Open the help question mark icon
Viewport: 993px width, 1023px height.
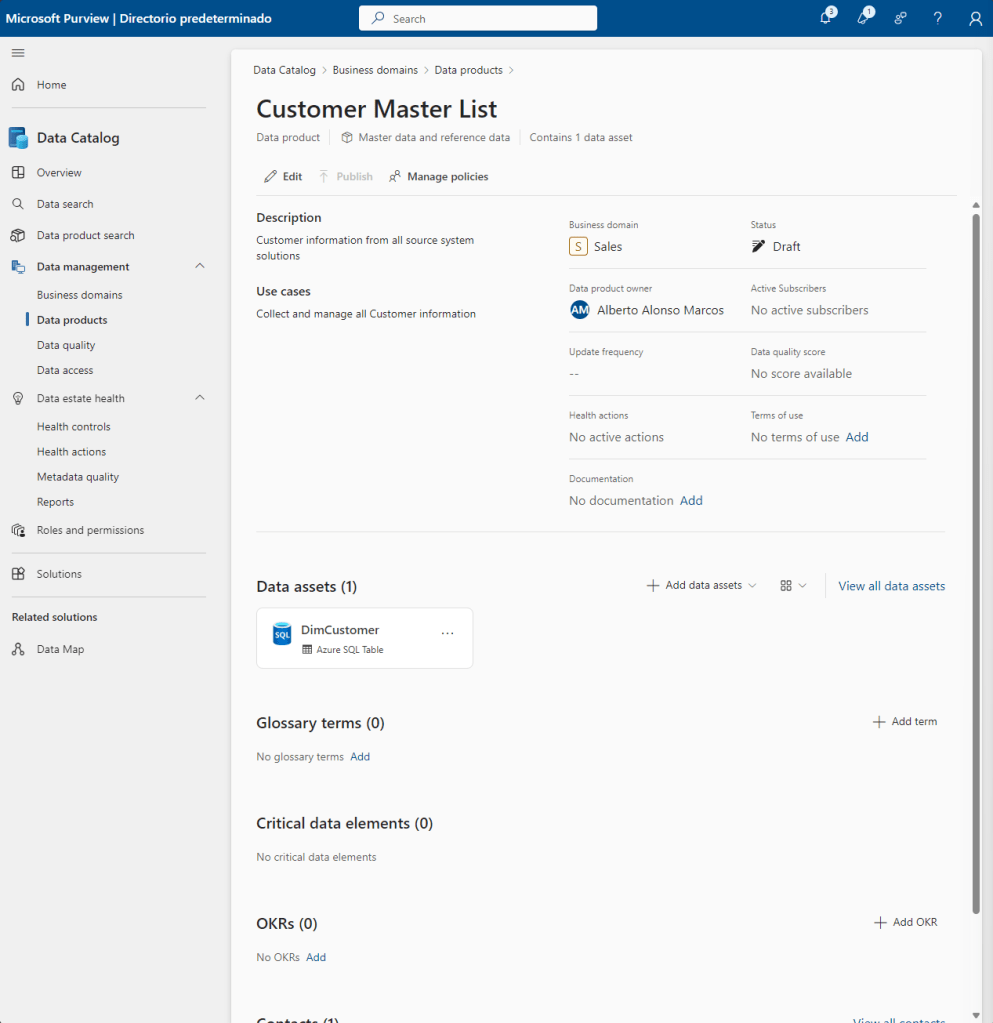pos(937,18)
